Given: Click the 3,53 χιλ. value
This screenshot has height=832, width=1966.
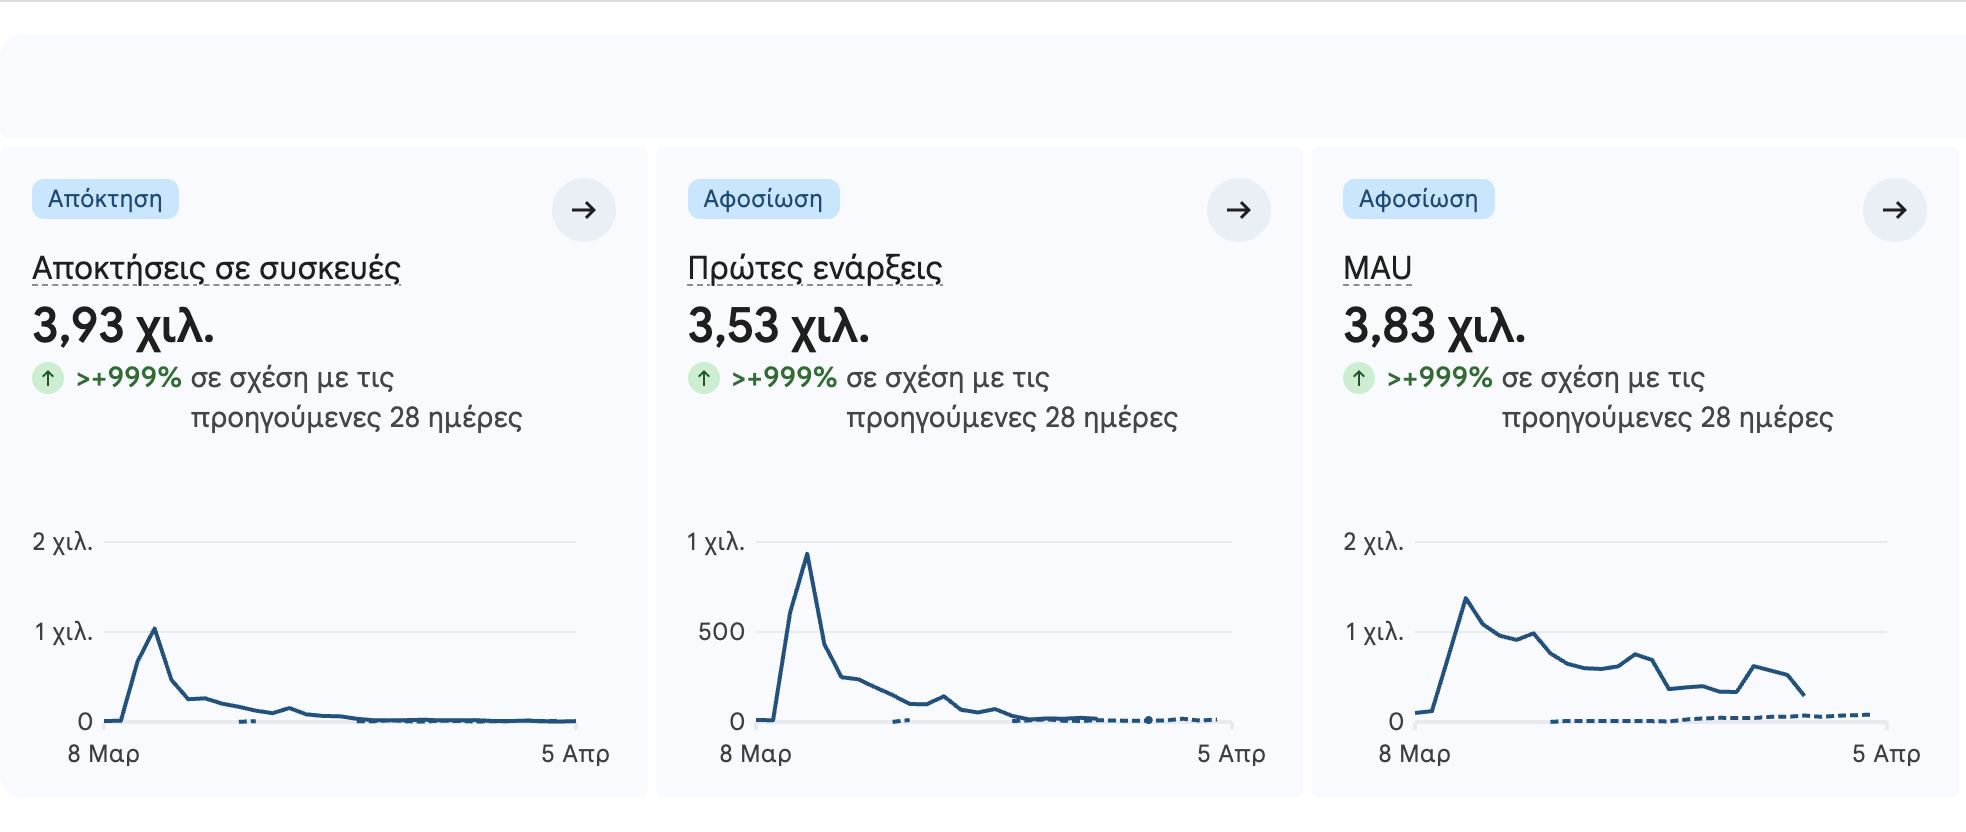Looking at the screenshot, I should point(778,326).
